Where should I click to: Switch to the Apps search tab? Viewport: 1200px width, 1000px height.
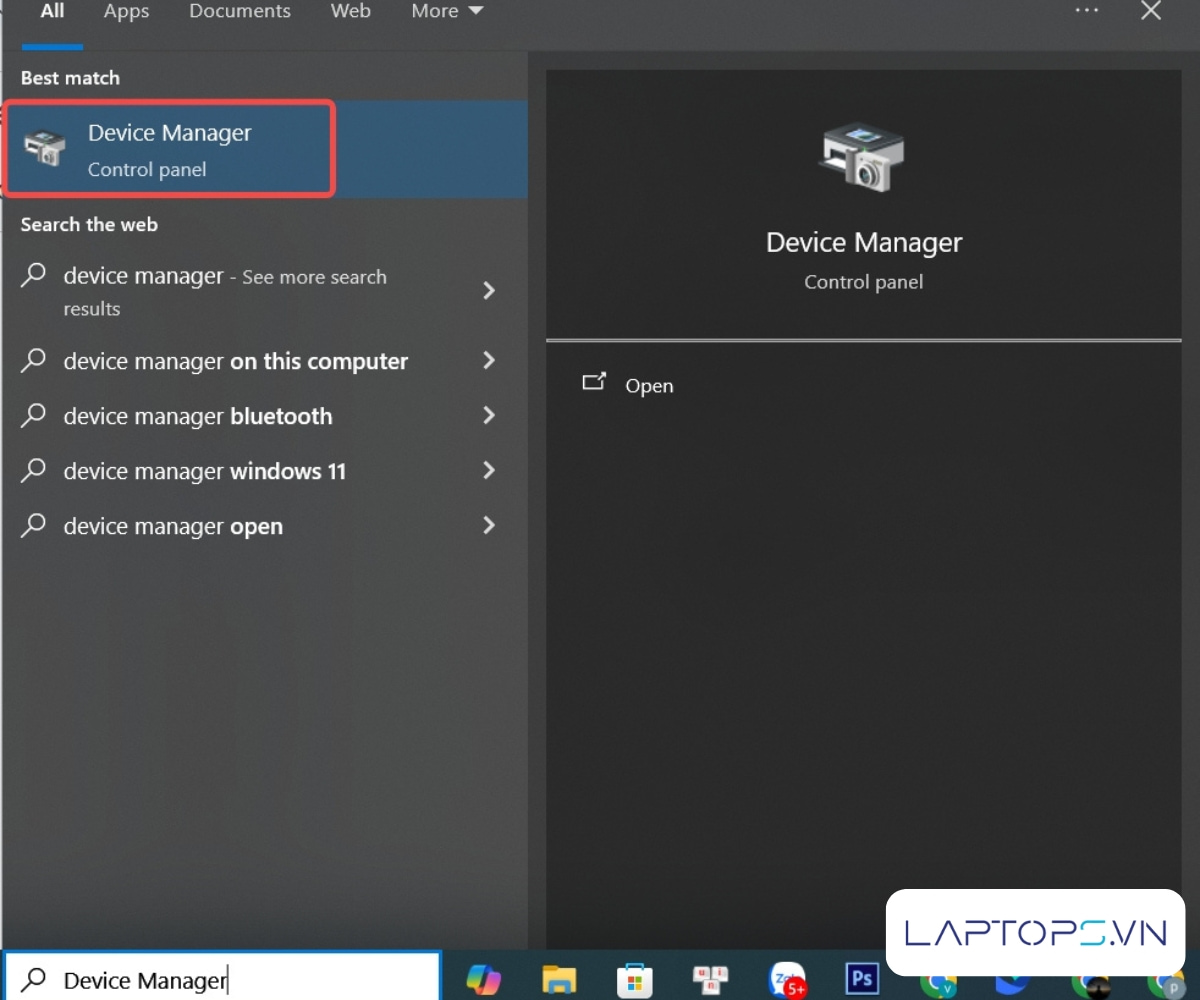126,12
